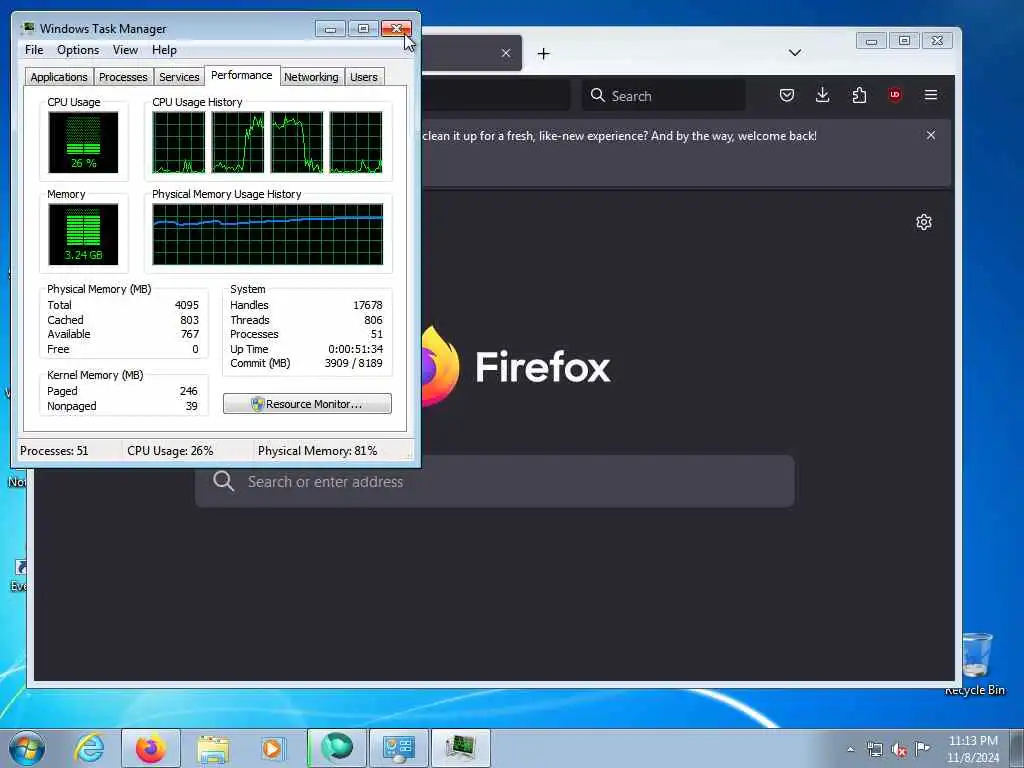Click the teal round application taskbar icon
The width and height of the screenshot is (1024, 768).
(337, 748)
